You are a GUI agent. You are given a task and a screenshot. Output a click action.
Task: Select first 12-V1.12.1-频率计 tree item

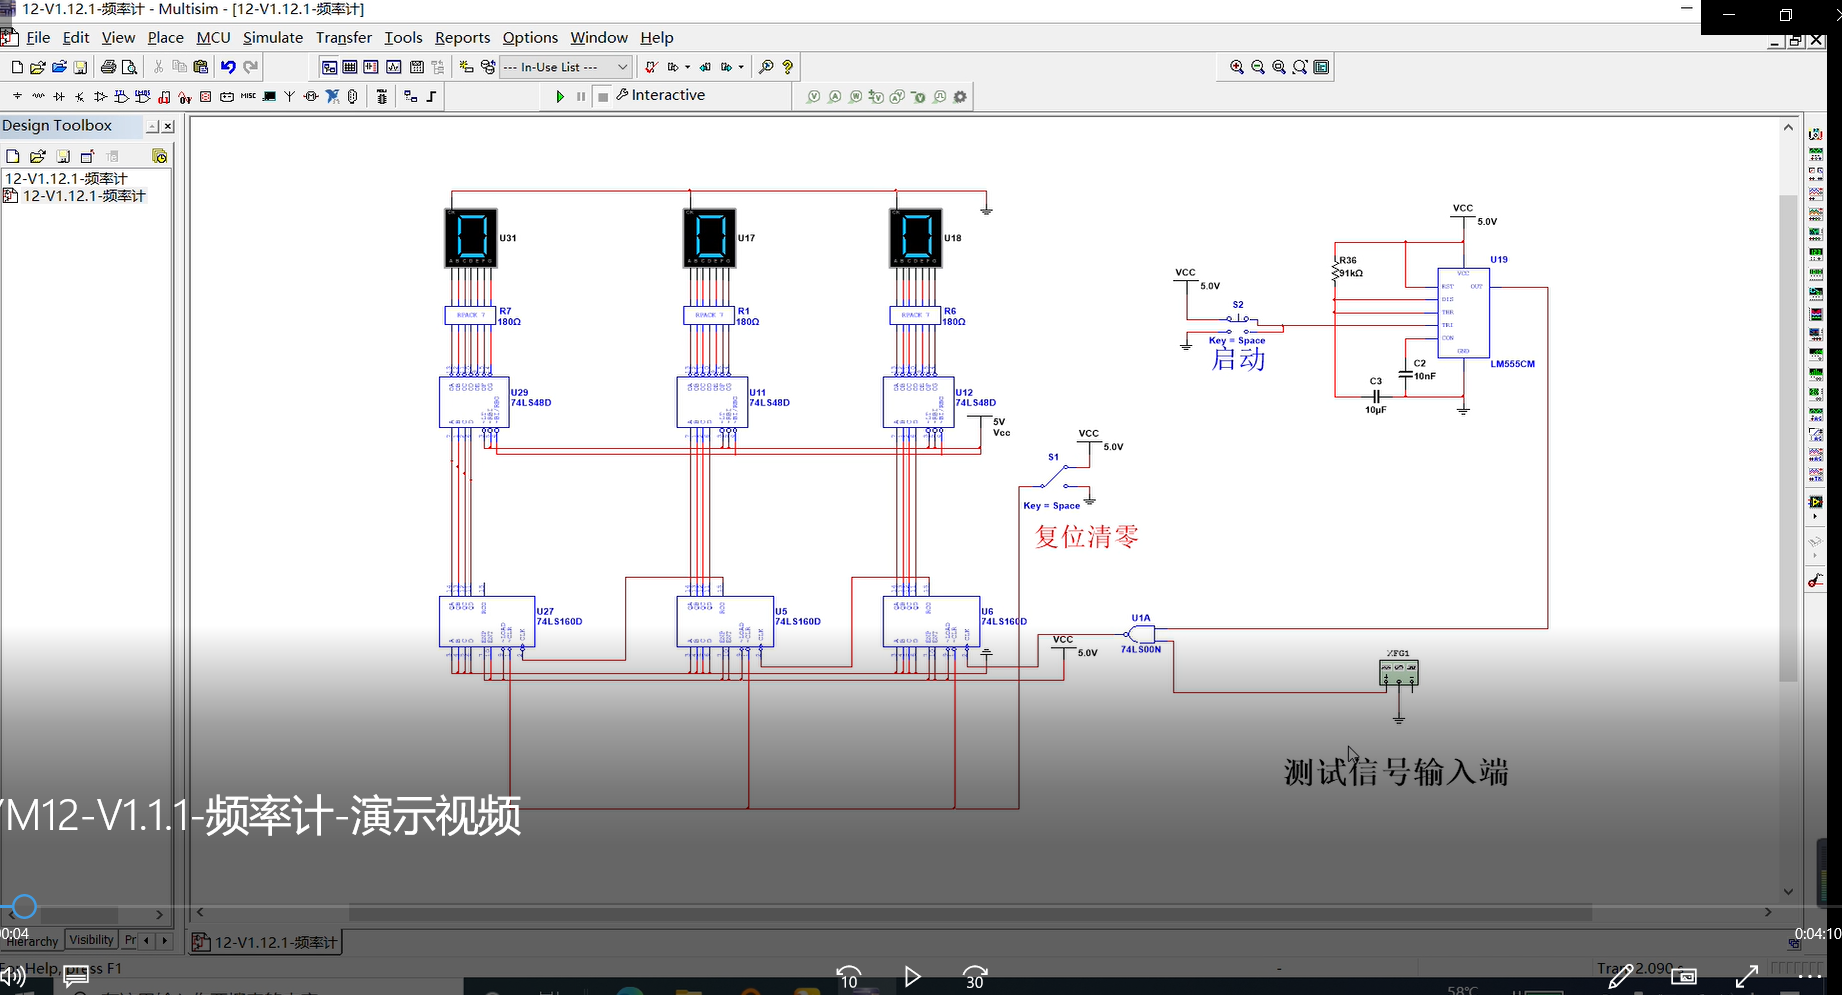[66, 178]
